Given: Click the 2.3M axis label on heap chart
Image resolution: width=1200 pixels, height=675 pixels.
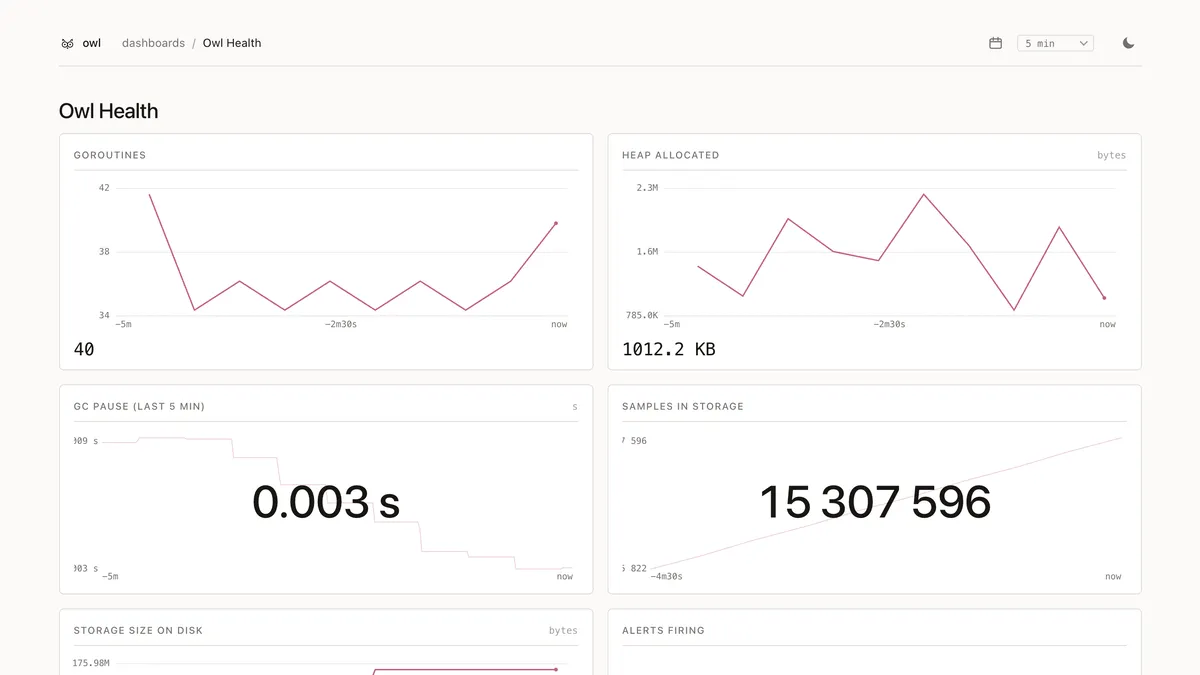Looking at the screenshot, I should (647, 188).
